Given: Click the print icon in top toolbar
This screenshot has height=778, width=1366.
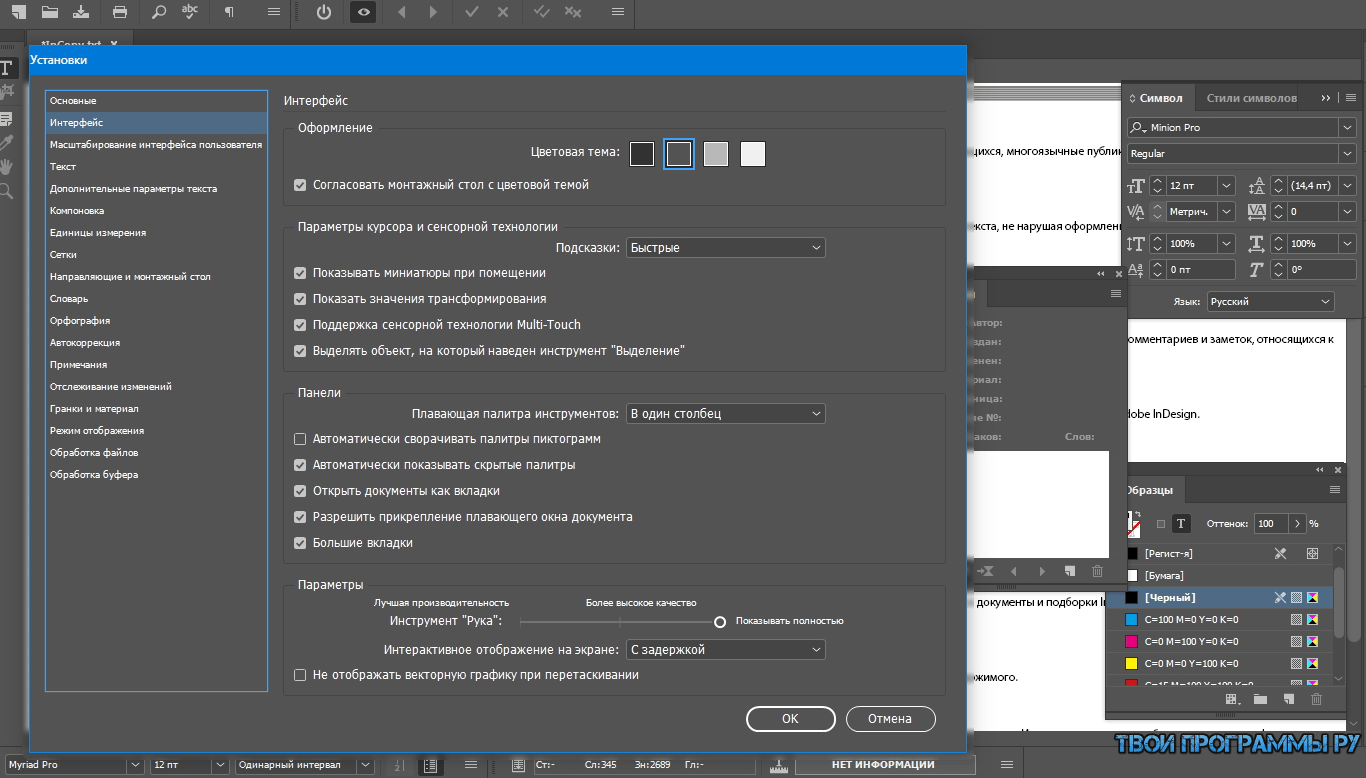Looking at the screenshot, I should click(x=120, y=12).
